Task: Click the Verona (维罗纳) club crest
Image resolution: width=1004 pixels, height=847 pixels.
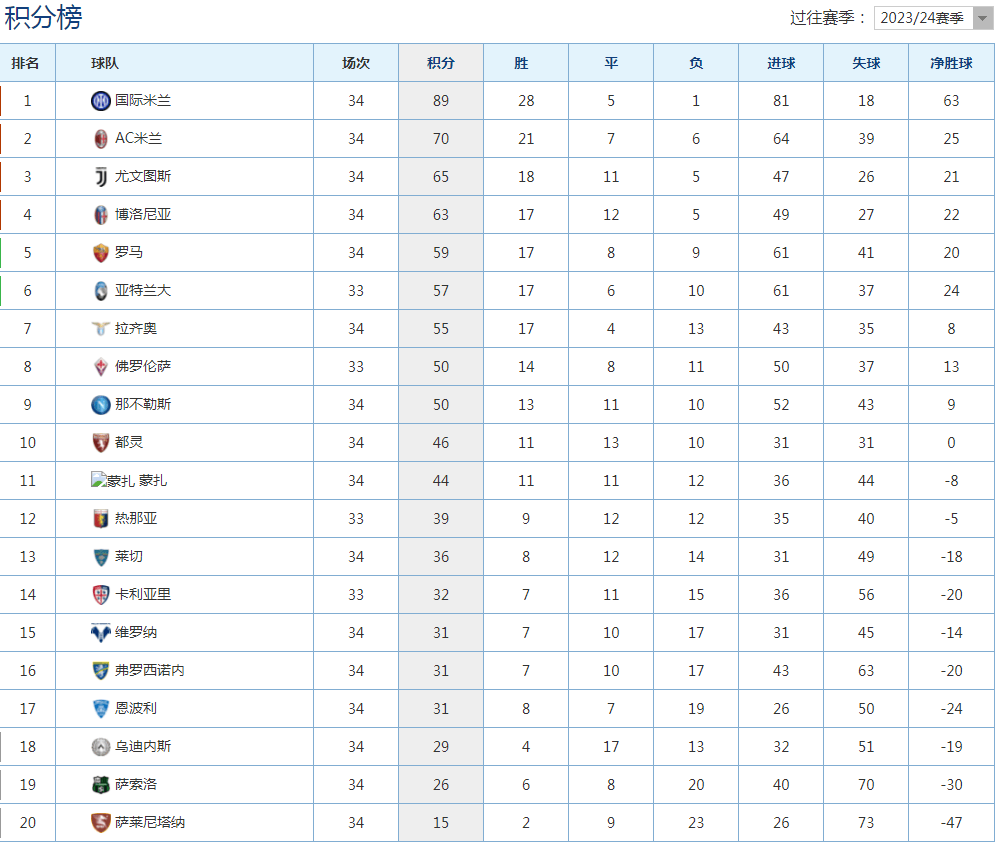Action: [100, 633]
